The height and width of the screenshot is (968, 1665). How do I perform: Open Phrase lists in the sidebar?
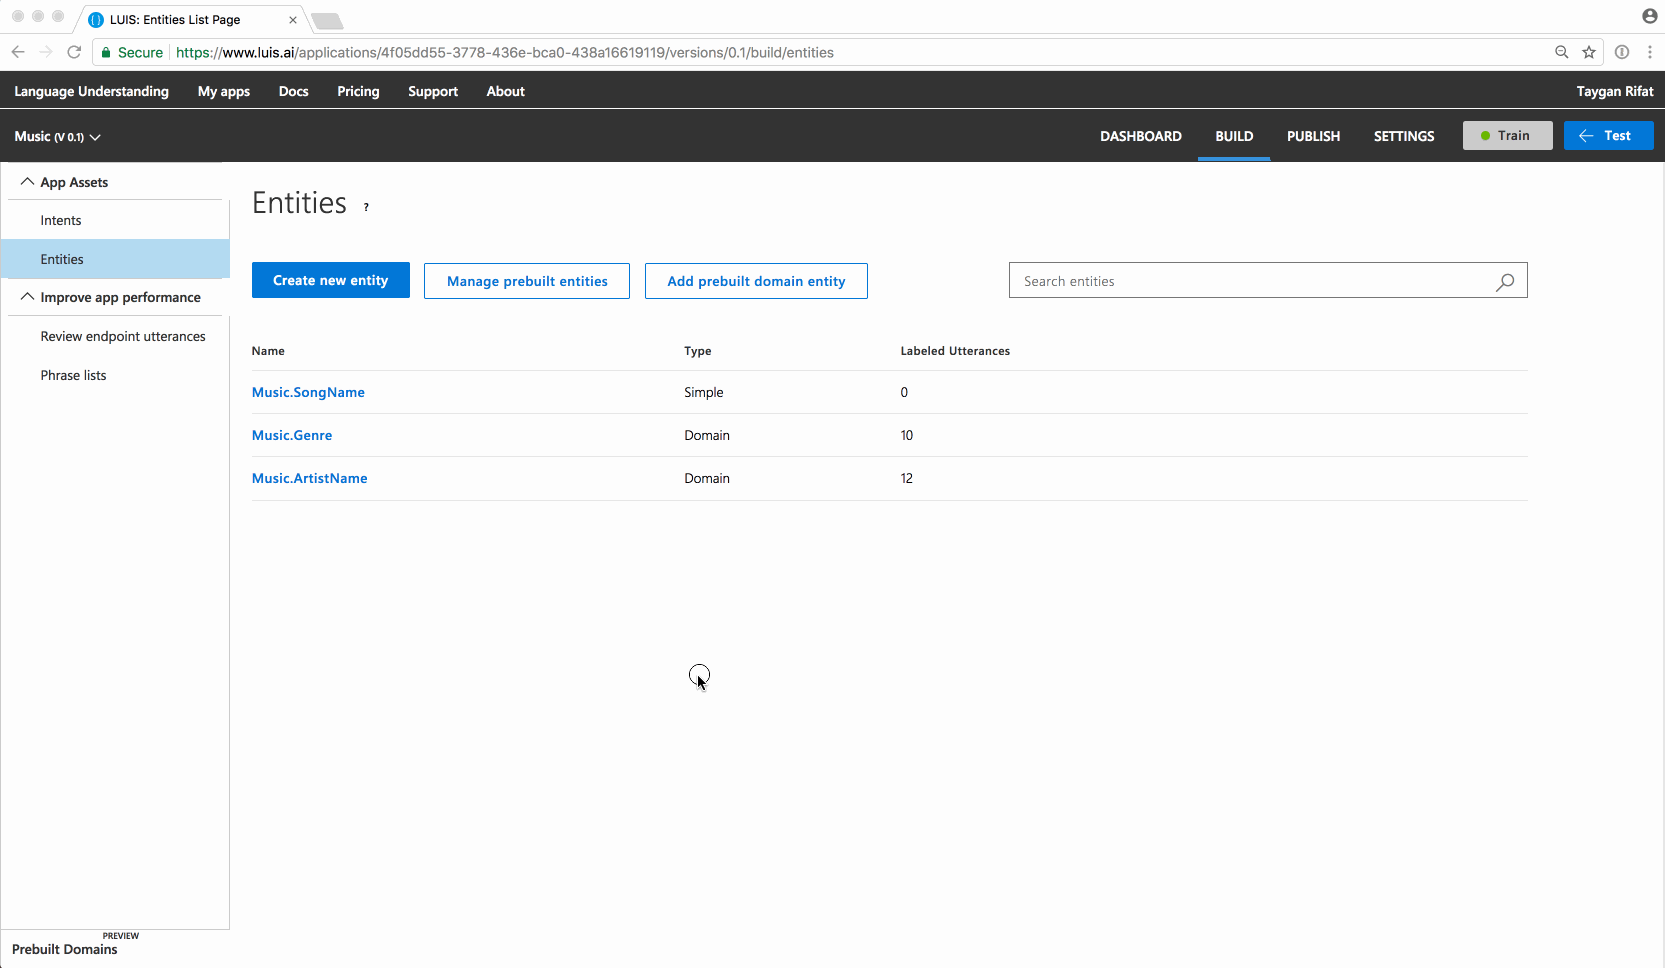pos(73,375)
